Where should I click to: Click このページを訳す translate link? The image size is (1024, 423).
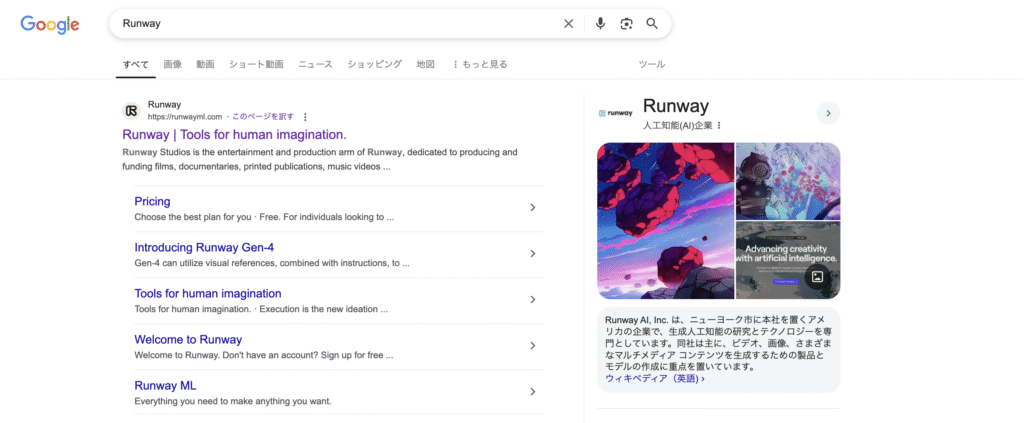(x=263, y=117)
